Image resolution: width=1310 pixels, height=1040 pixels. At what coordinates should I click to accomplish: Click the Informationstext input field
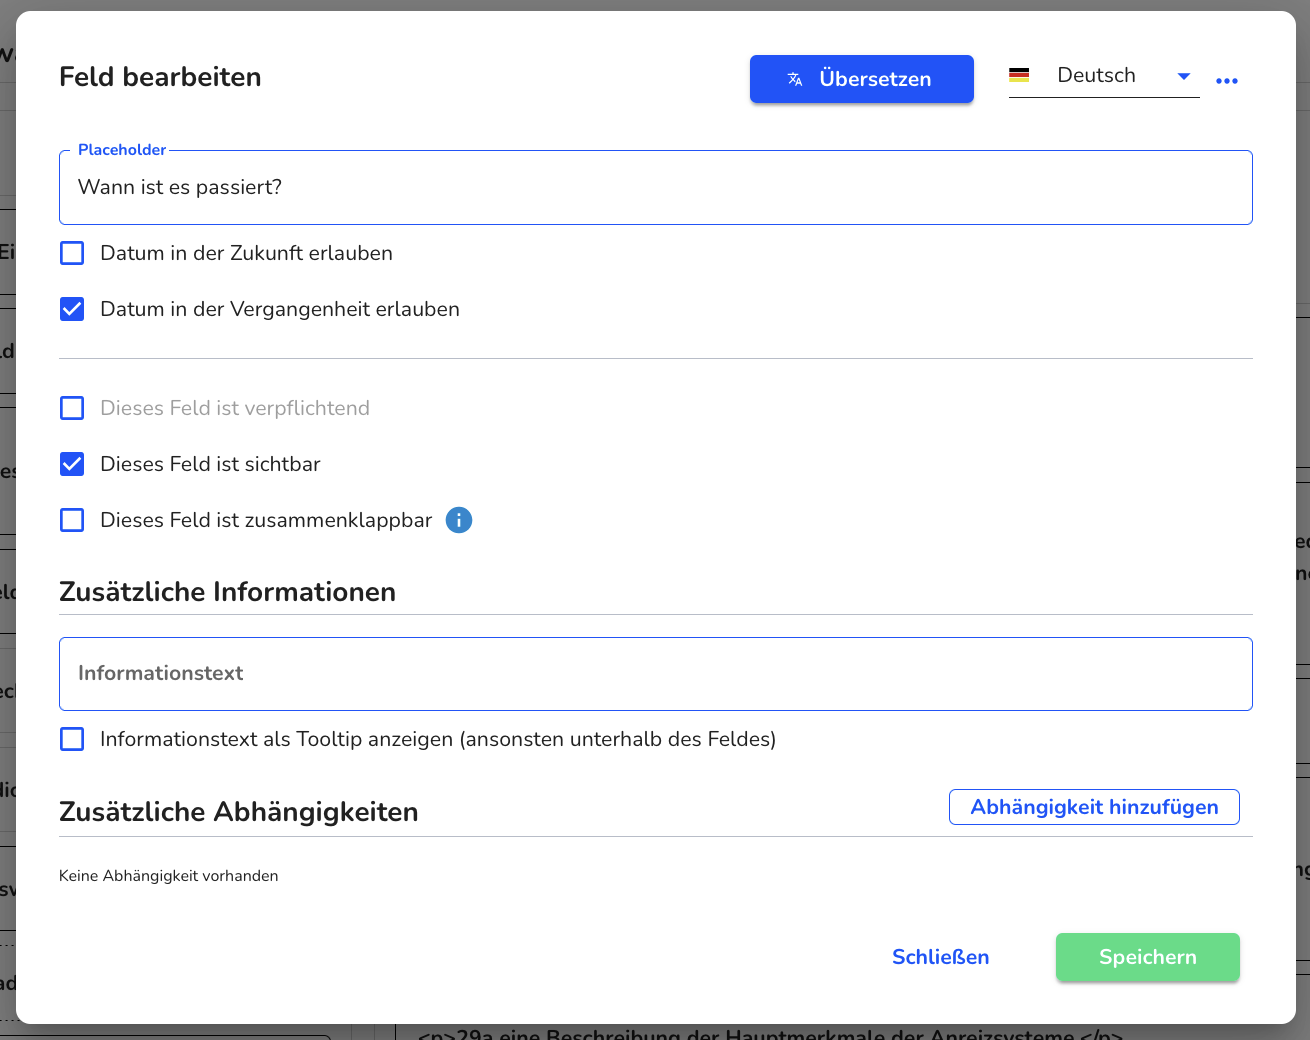pos(656,674)
